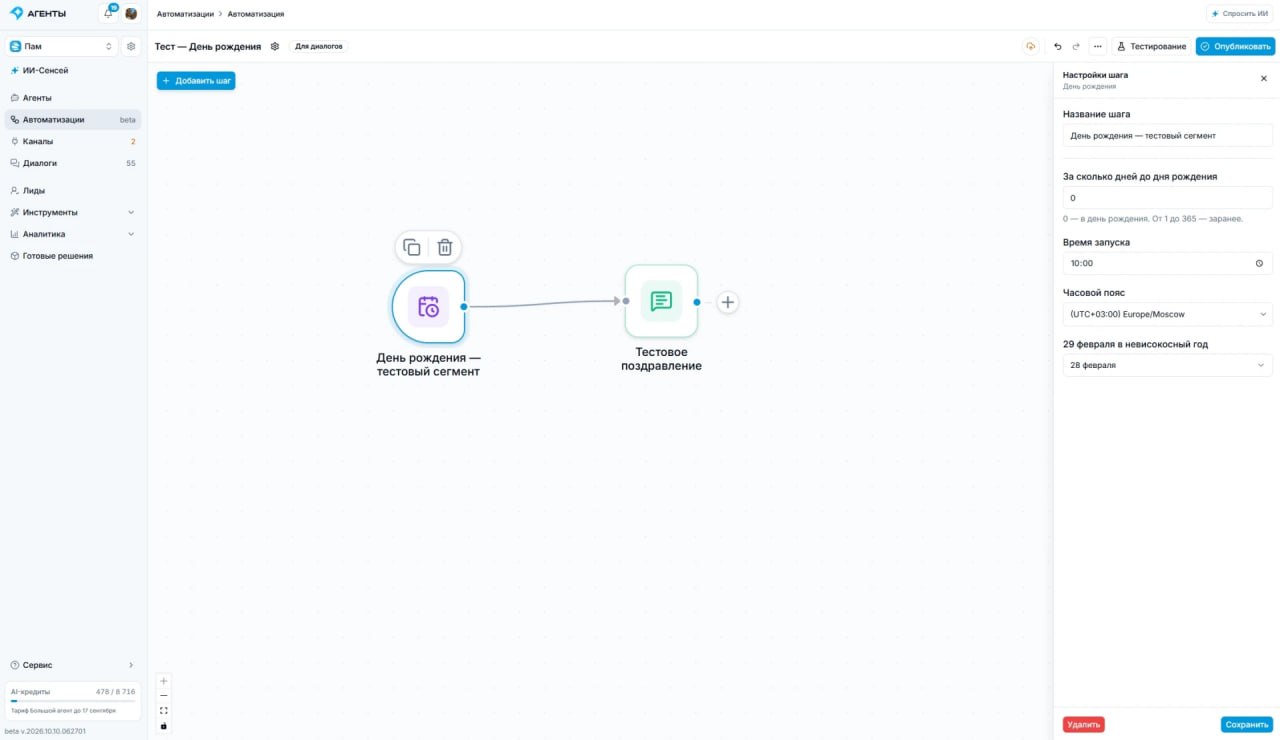Screen dimensions: 1280x740
Task: Select the Тестовое поздравление message node
Action: tap(661, 301)
